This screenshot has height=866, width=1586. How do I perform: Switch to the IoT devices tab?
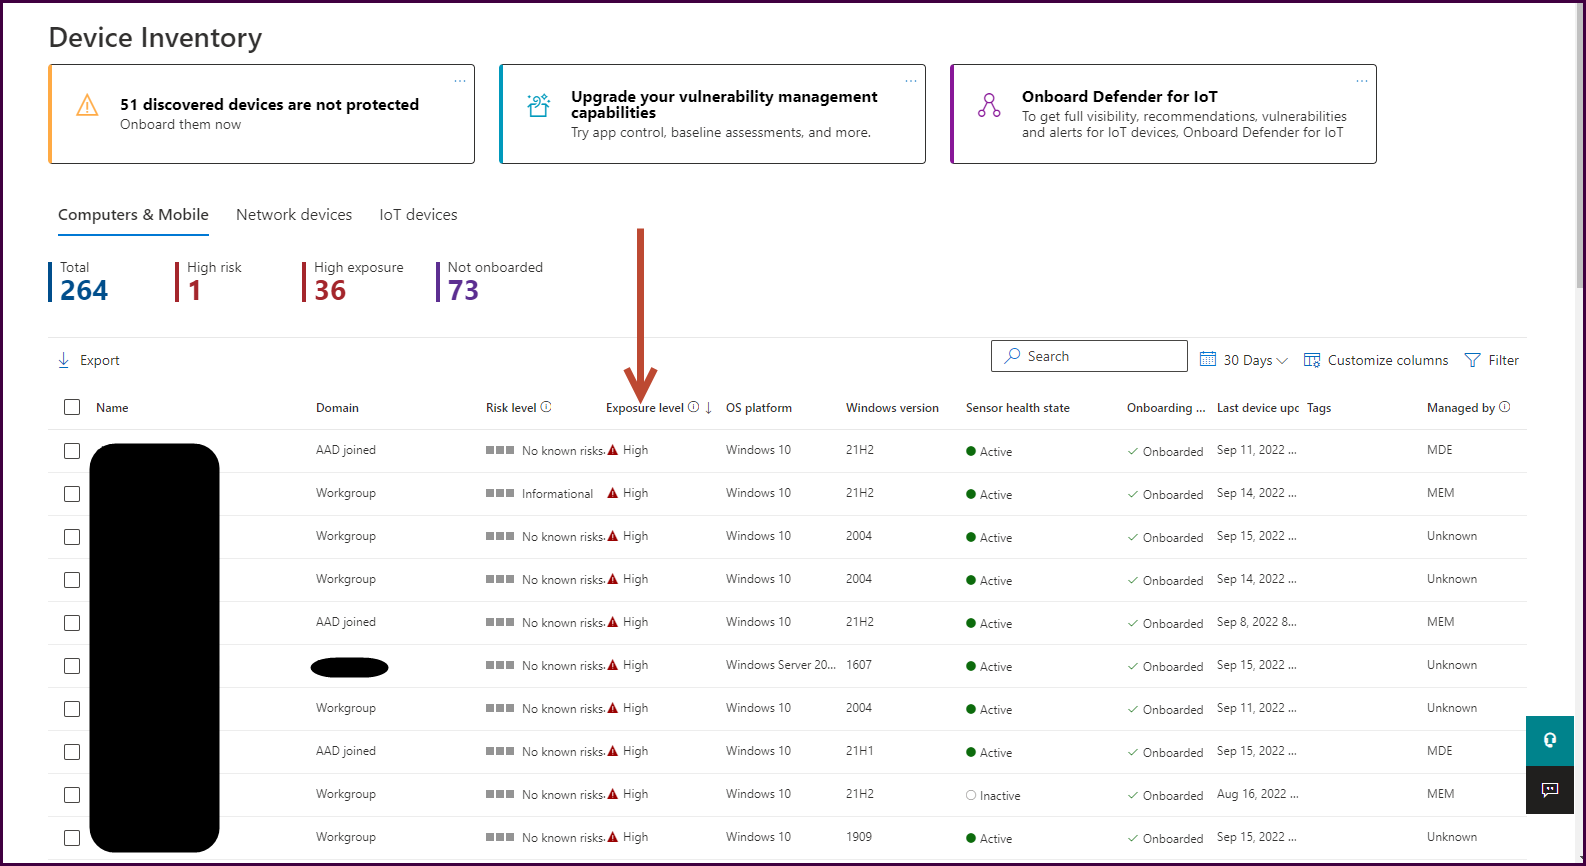418,215
